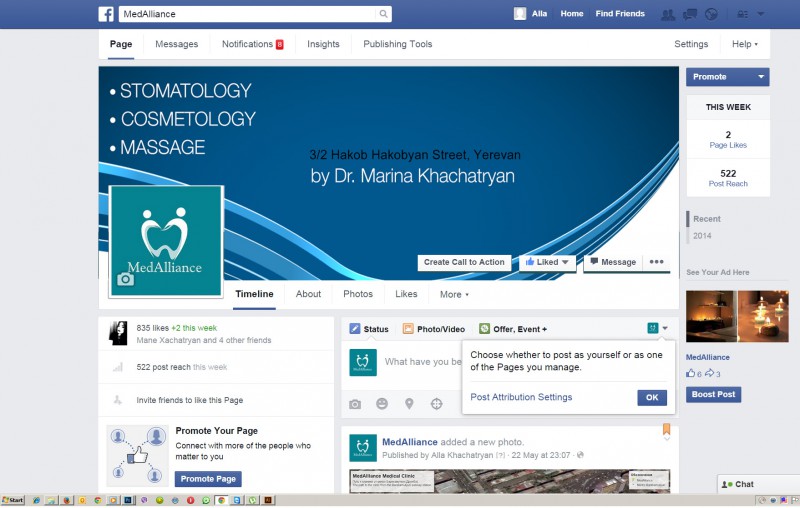Open Photoshop from the taskbar
The image size is (800, 508).
pyautogui.click(x=128, y=500)
